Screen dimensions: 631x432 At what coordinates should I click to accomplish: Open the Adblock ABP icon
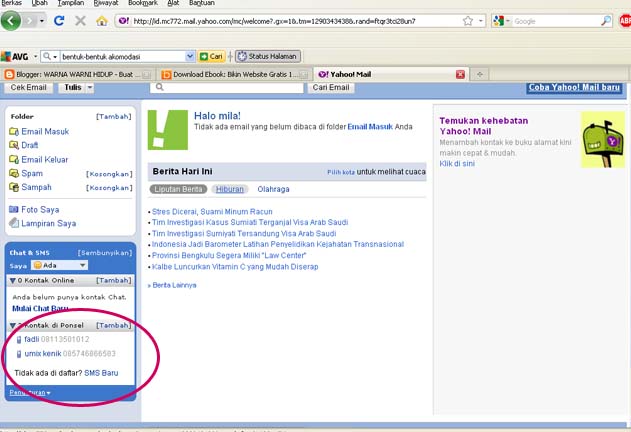point(625,21)
